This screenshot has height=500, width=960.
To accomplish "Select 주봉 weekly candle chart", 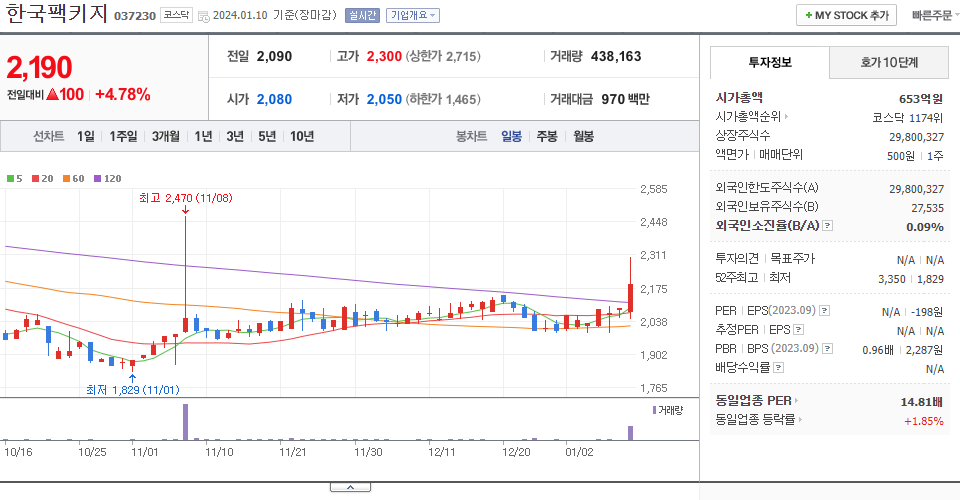I will pyautogui.click(x=547, y=136).
